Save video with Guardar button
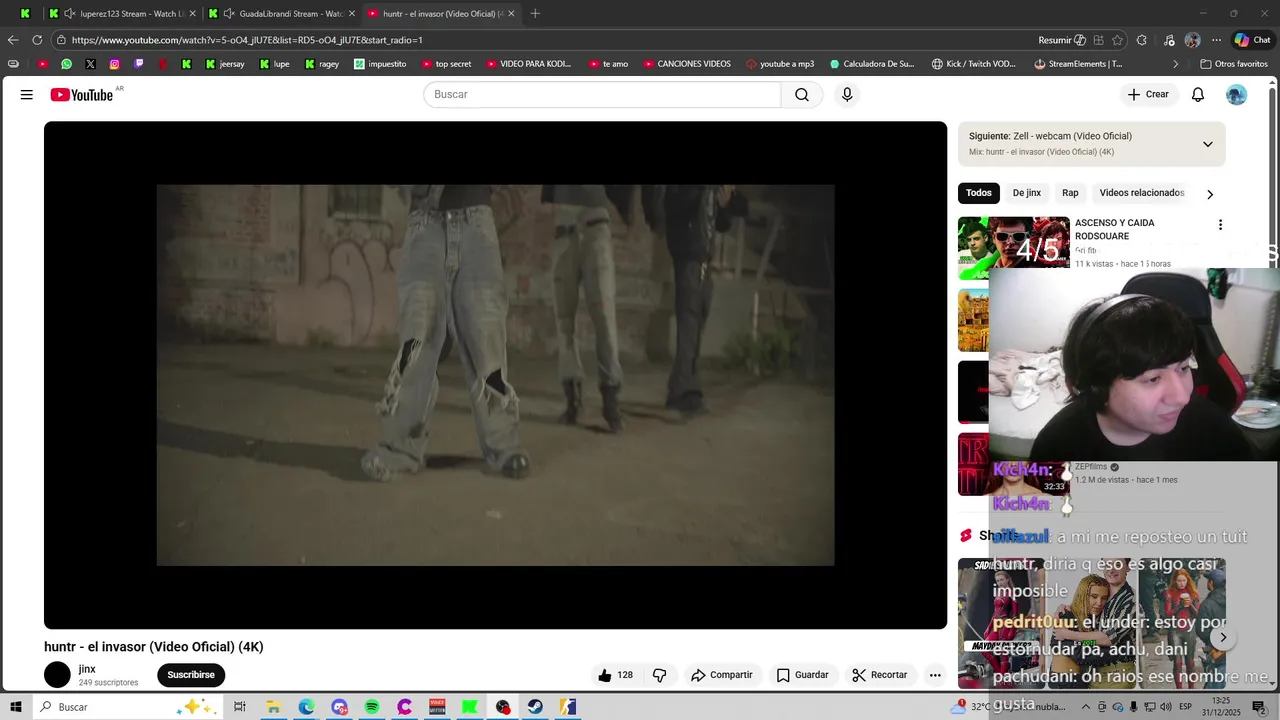This screenshot has width=1280, height=720. click(803, 675)
